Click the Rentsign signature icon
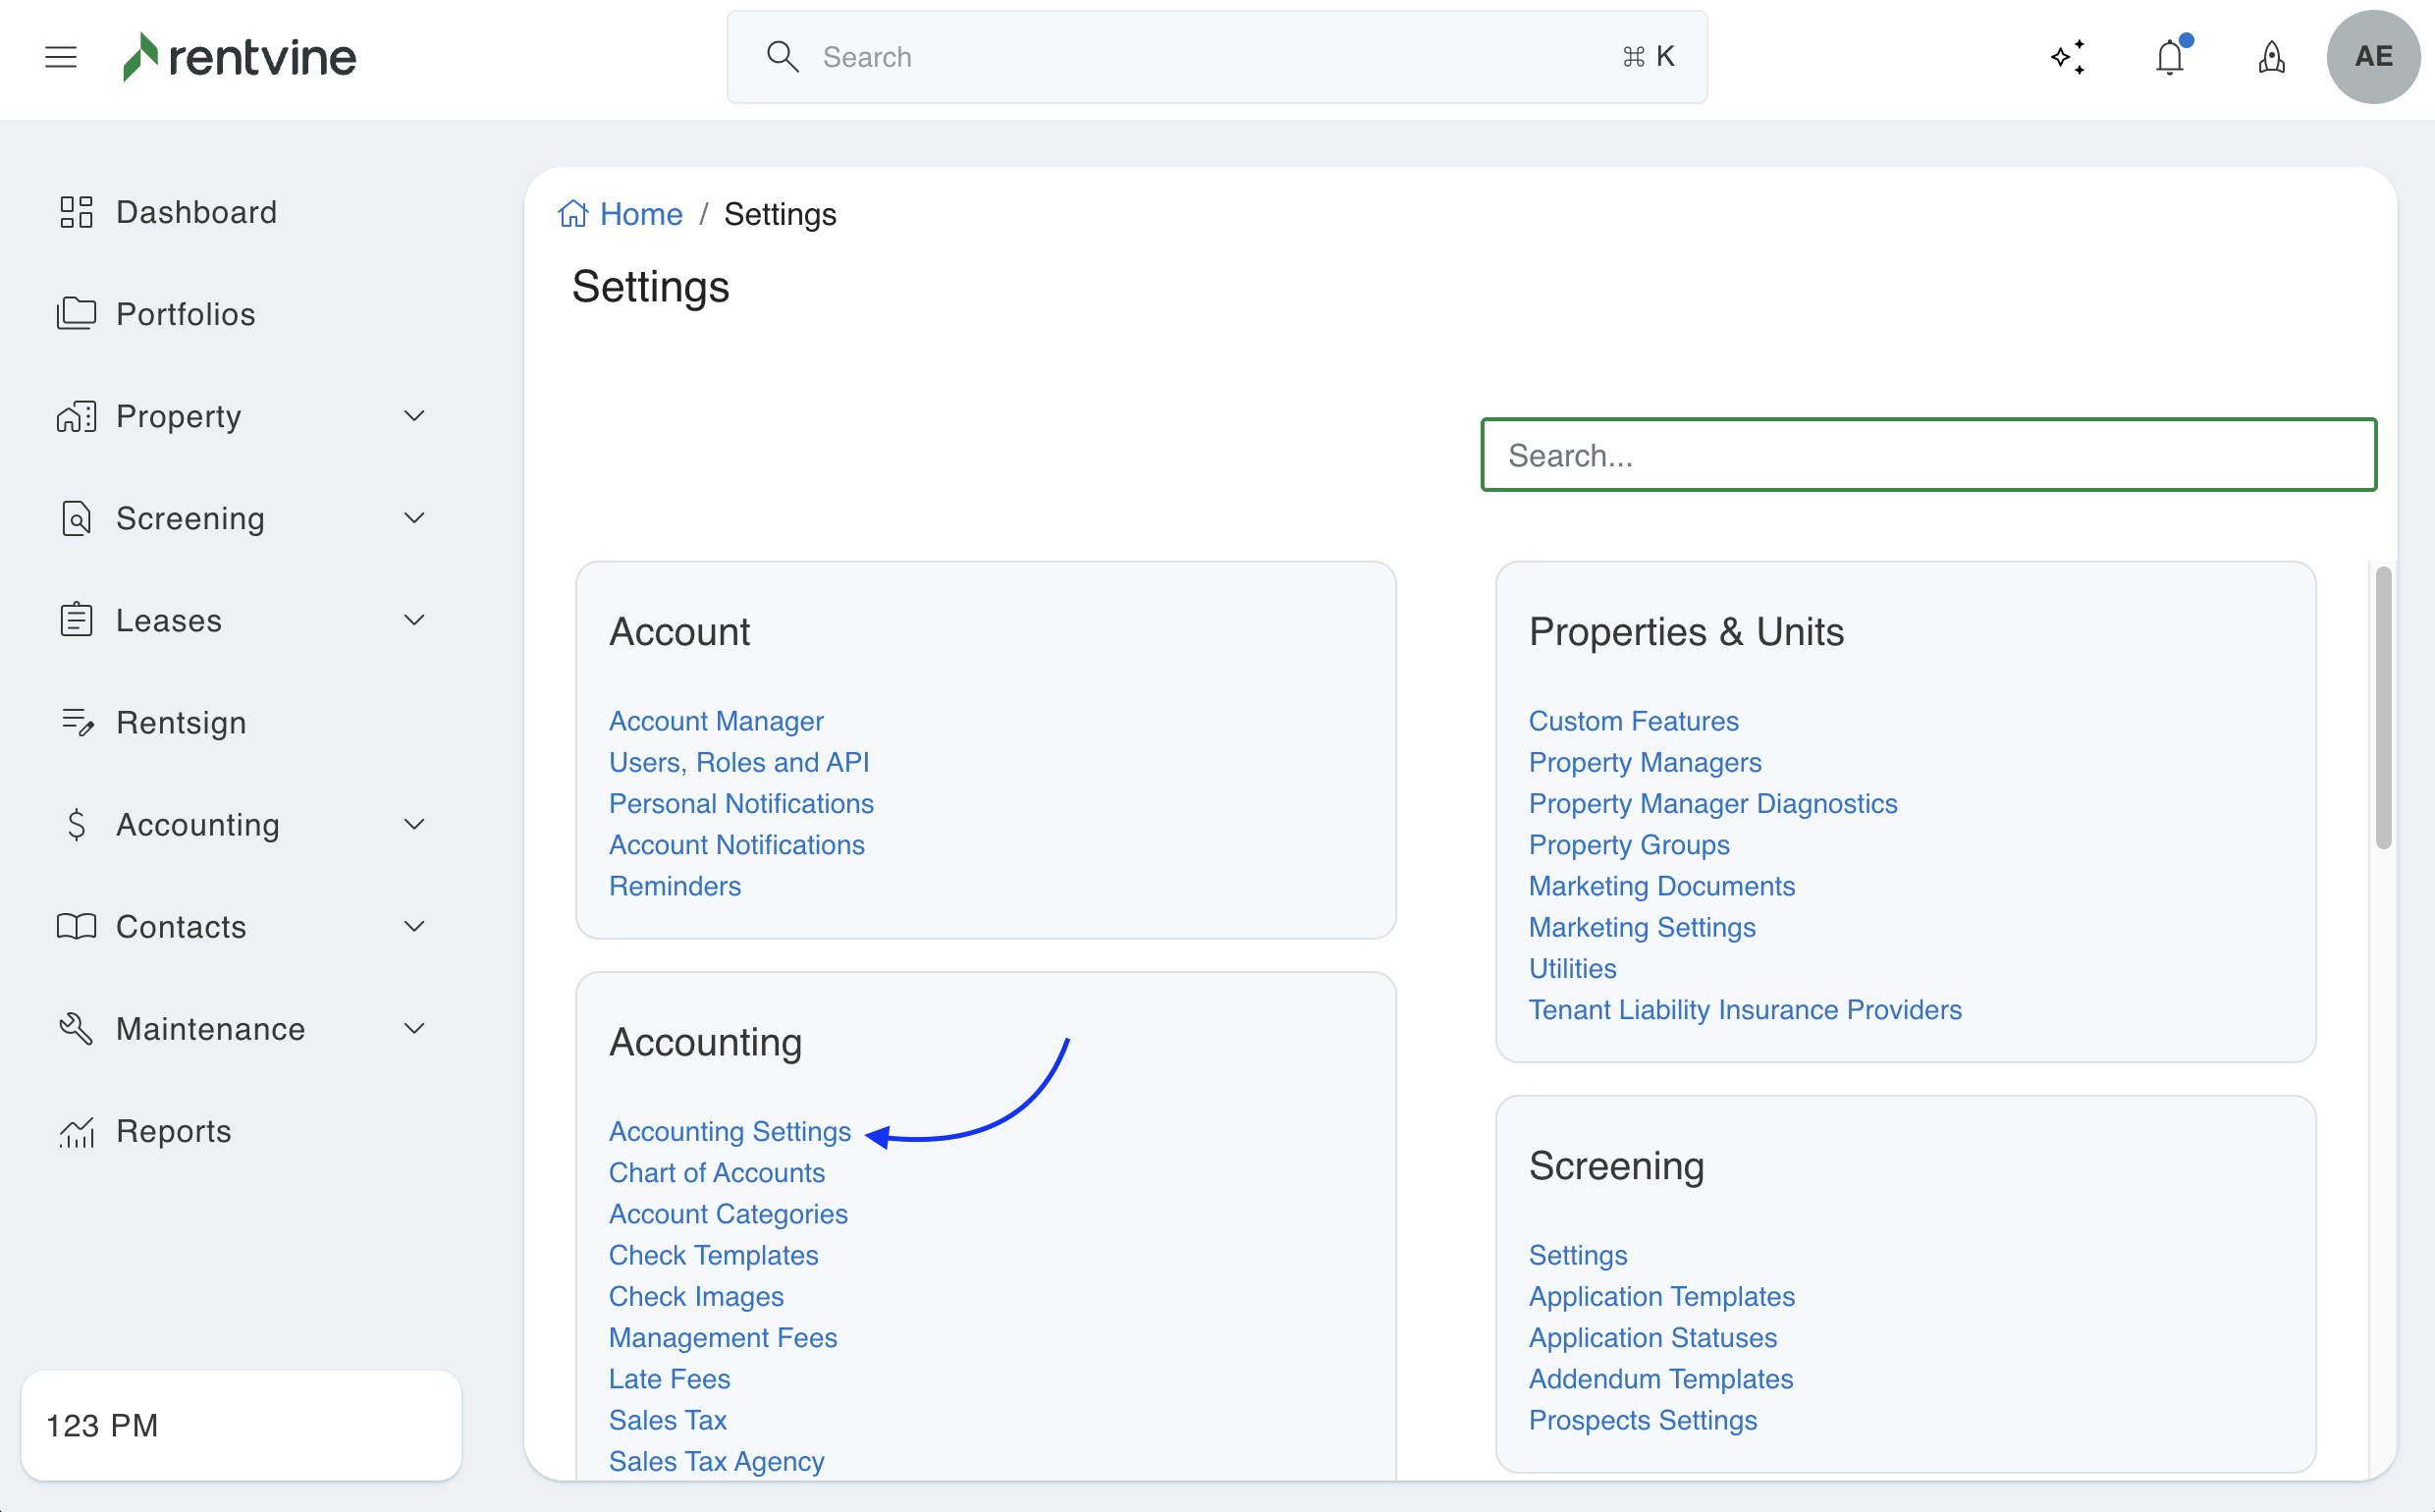The height and width of the screenshot is (1512, 2435). click(x=76, y=722)
